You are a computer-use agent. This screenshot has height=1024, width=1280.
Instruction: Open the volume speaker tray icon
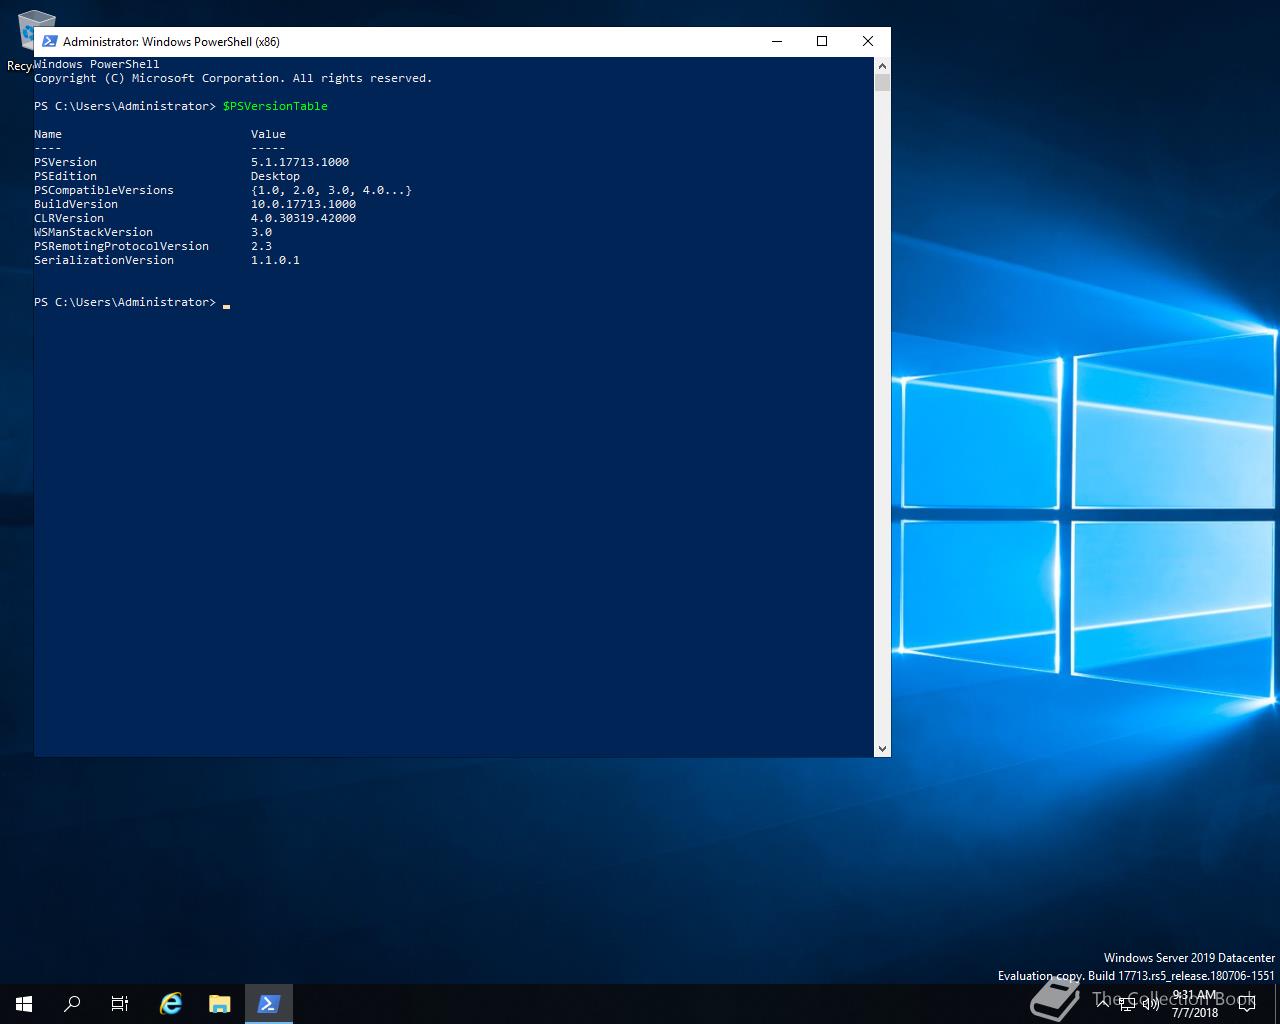click(x=1150, y=1004)
